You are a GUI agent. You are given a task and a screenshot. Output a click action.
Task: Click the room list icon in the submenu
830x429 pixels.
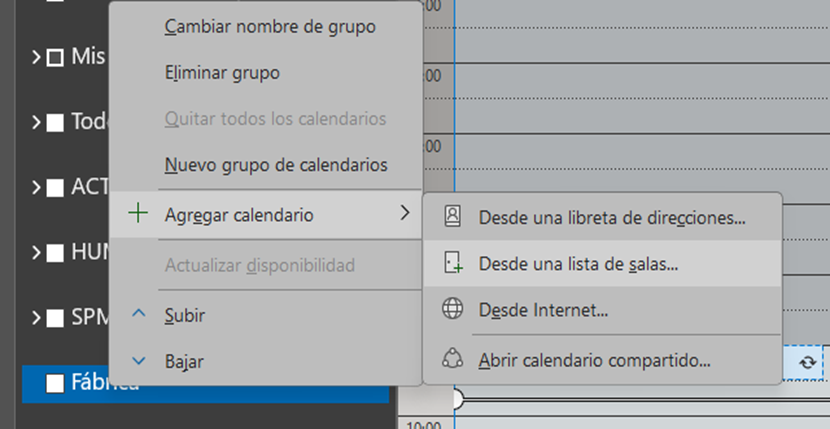click(x=453, y=264)
